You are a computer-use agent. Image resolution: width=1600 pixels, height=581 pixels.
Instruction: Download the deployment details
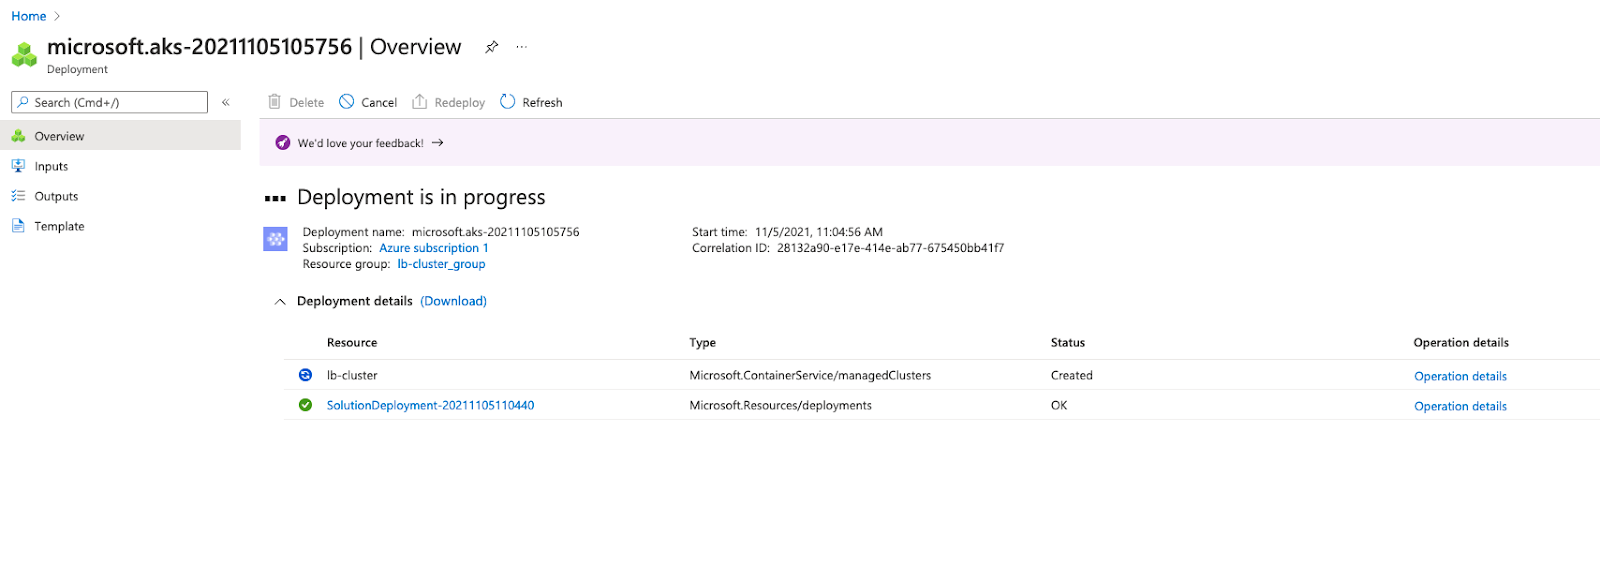point(453,301)
